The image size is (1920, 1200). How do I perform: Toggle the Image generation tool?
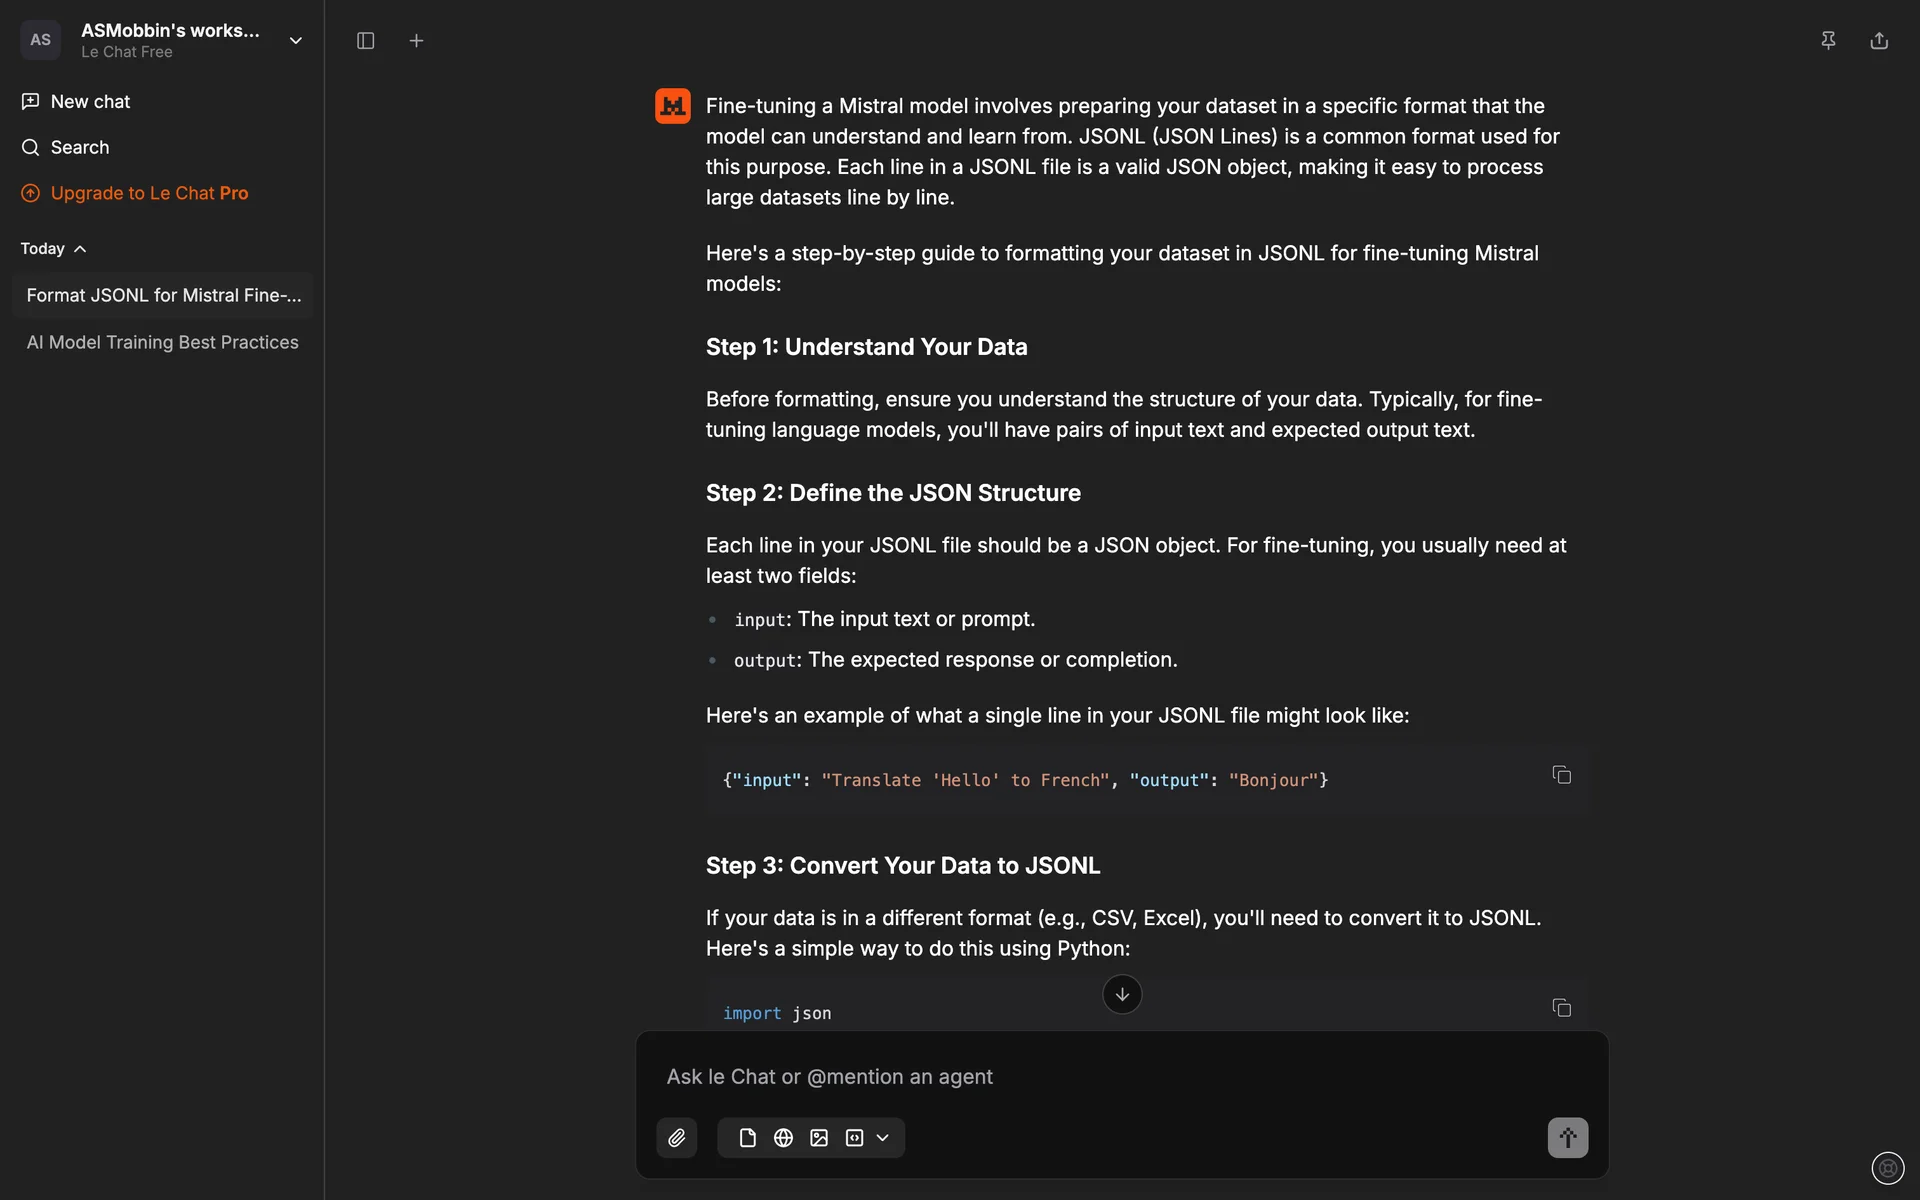click(x=819, y=1138)
